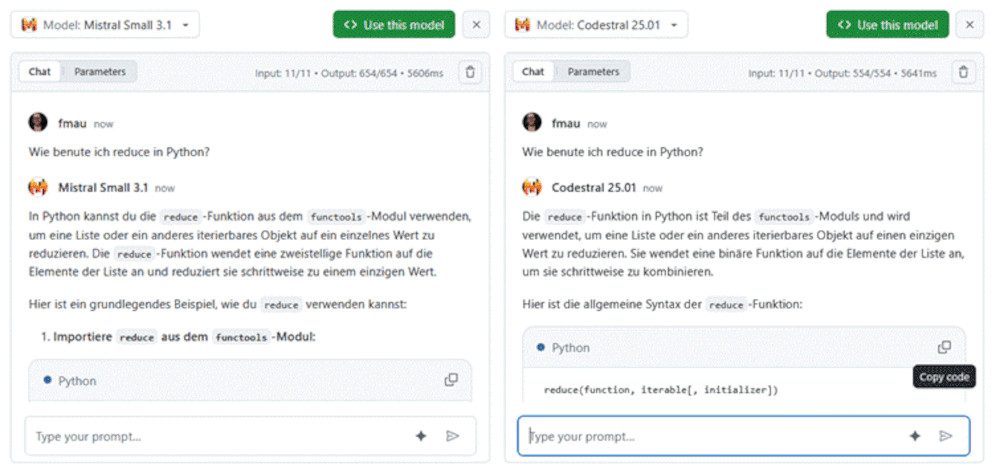Copy the reduce syntax code in Codestral panel
This screenshot has height=474, width=1000.
coord(944,347)
